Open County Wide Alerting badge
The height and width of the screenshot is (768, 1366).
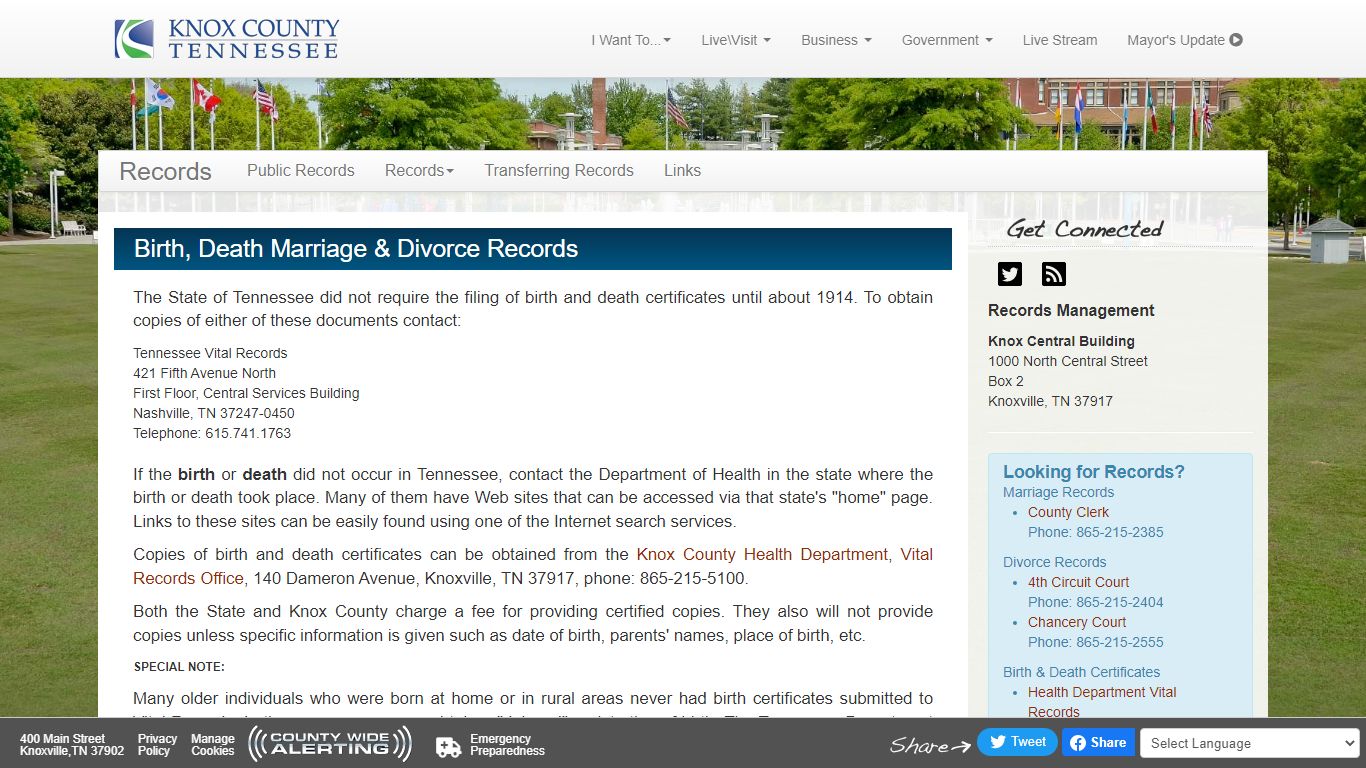pyautogui.click(x=330, y=743)
